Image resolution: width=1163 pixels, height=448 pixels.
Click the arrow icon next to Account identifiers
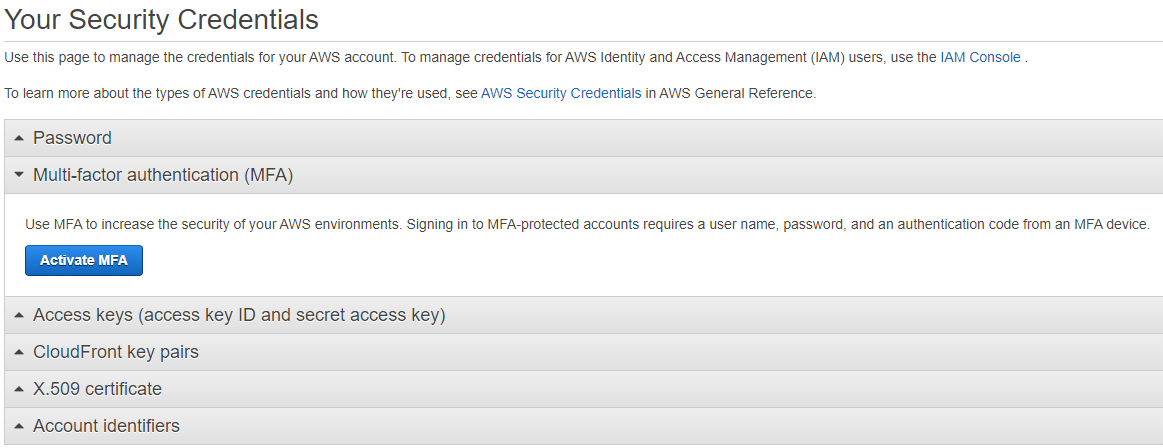(x=19, y=427)
